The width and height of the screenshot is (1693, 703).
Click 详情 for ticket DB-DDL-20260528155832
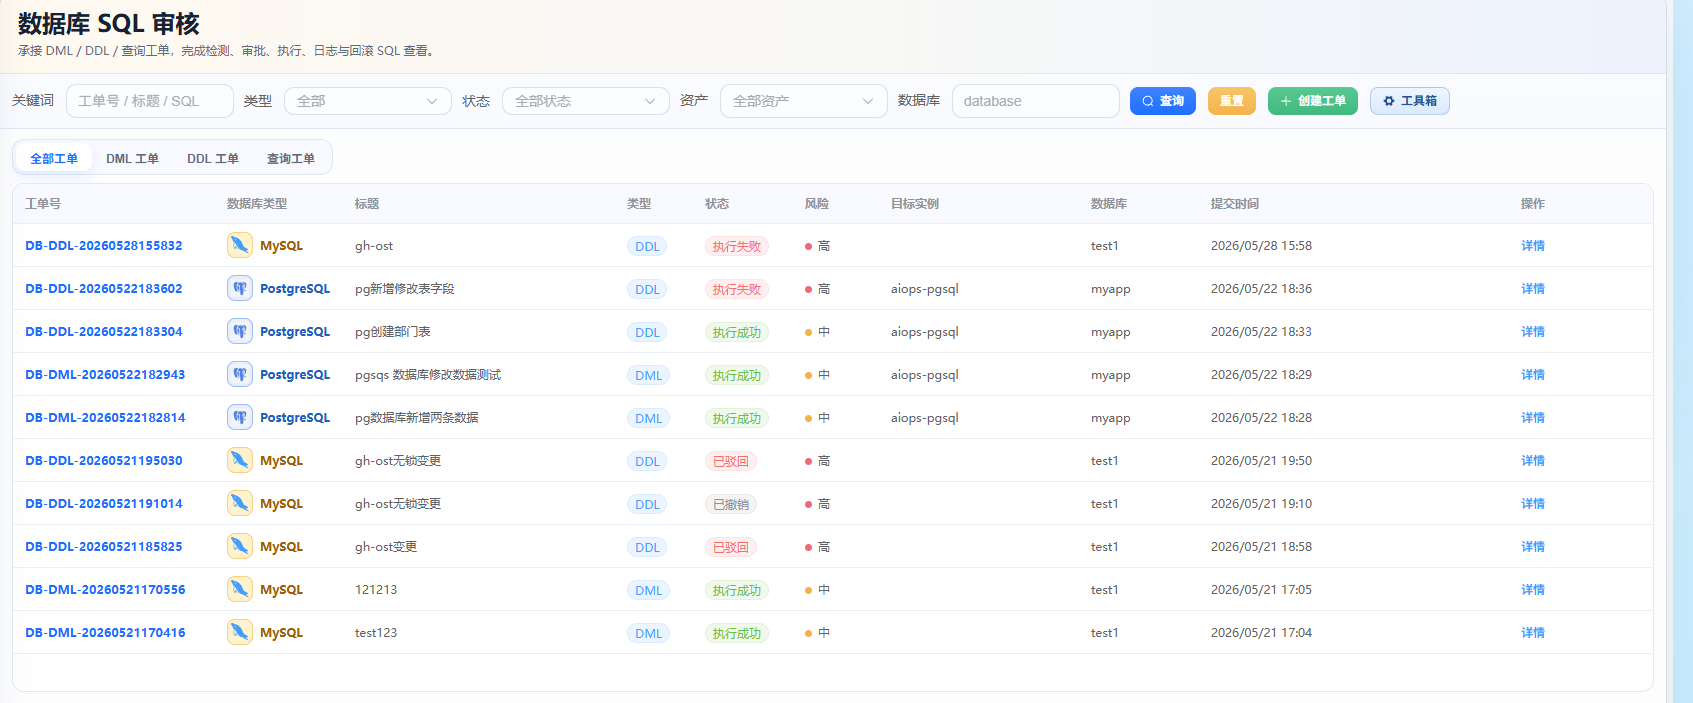1533,245
